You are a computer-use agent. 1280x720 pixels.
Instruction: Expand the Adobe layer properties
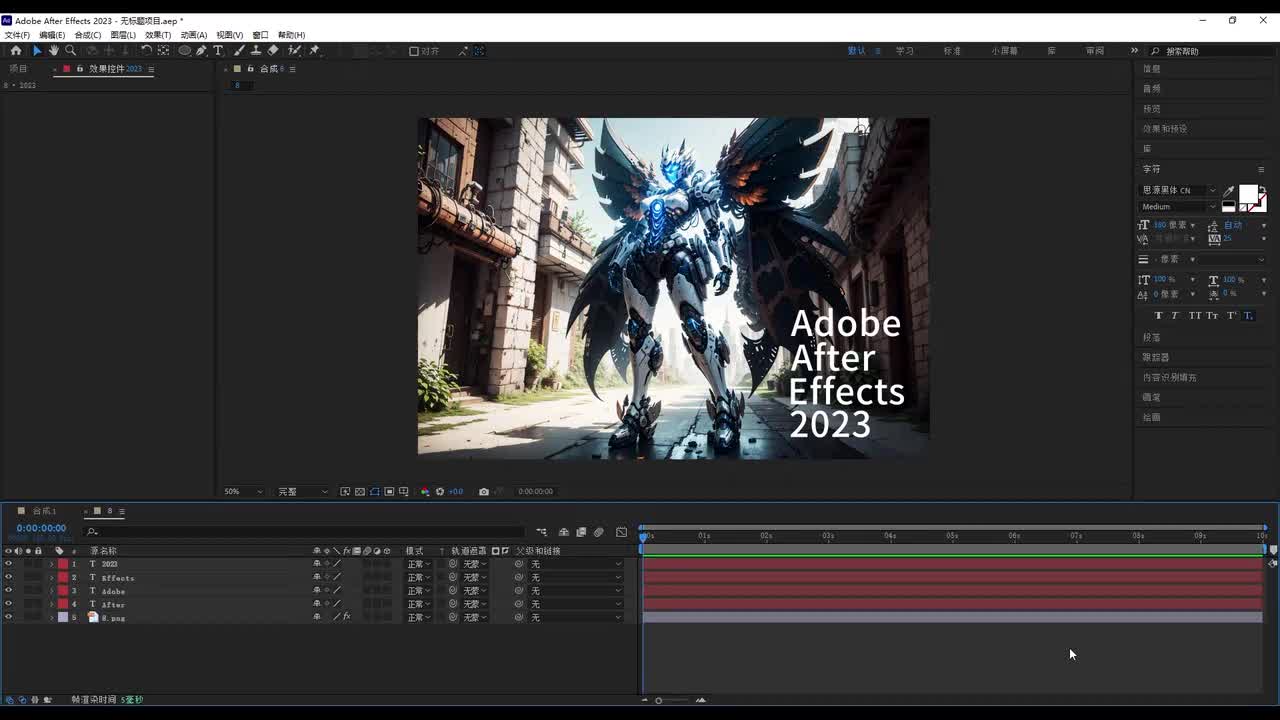52,591
